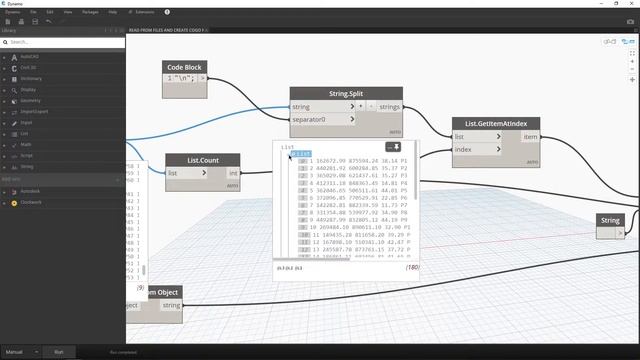Click the canvas zoom in icon
The width and height of the screenshot is (640, 360).
pos(632,61)
